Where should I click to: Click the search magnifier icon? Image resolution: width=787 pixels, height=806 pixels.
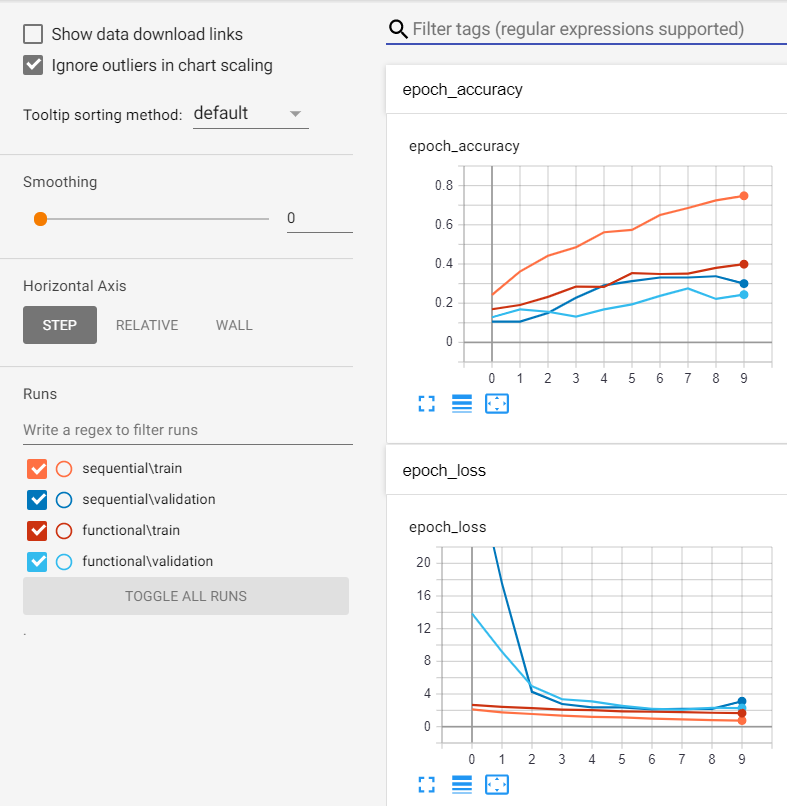tap(398, 29)
